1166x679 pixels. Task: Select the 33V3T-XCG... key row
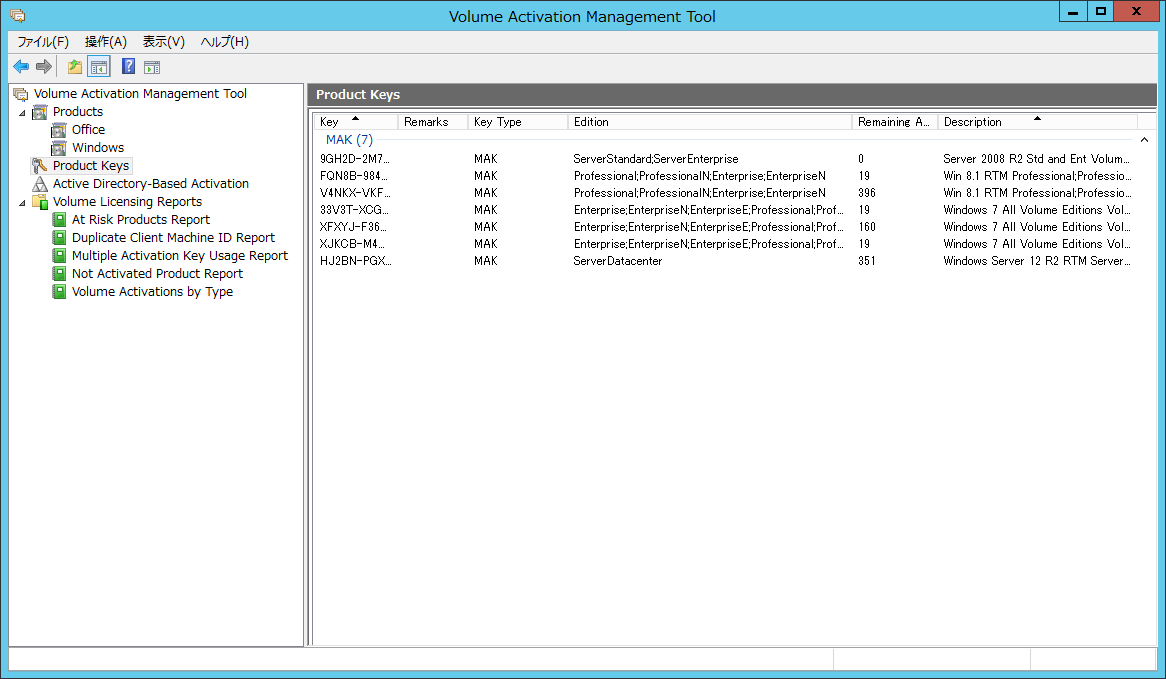pos(725,210)
